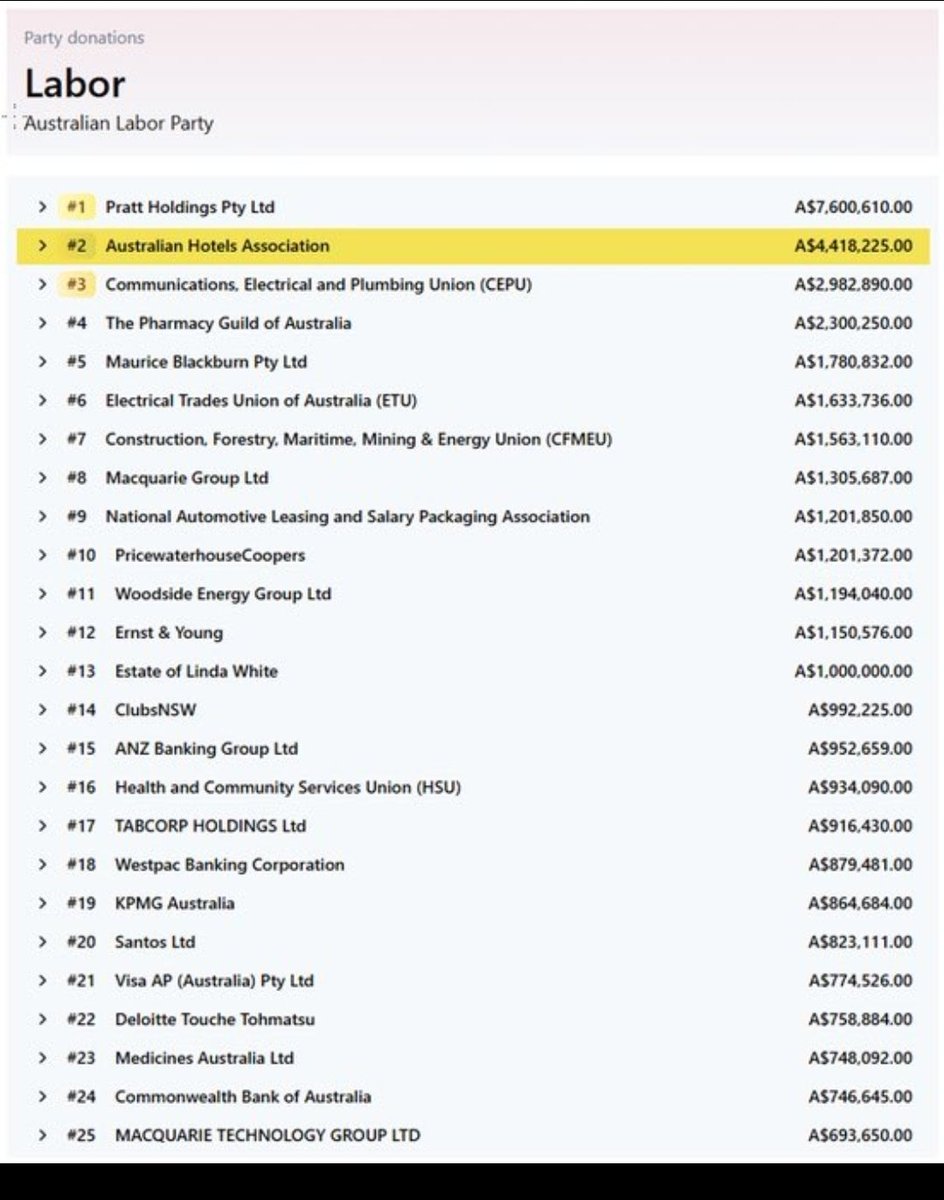Select the Macquarie Group Ltd name
Screen dimensions: 944x1200
187,478
